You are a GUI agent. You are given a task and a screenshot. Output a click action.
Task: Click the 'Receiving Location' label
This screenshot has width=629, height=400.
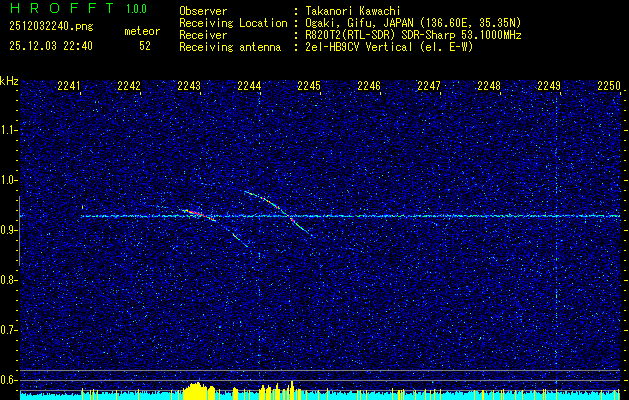click(x=233, y=23)
